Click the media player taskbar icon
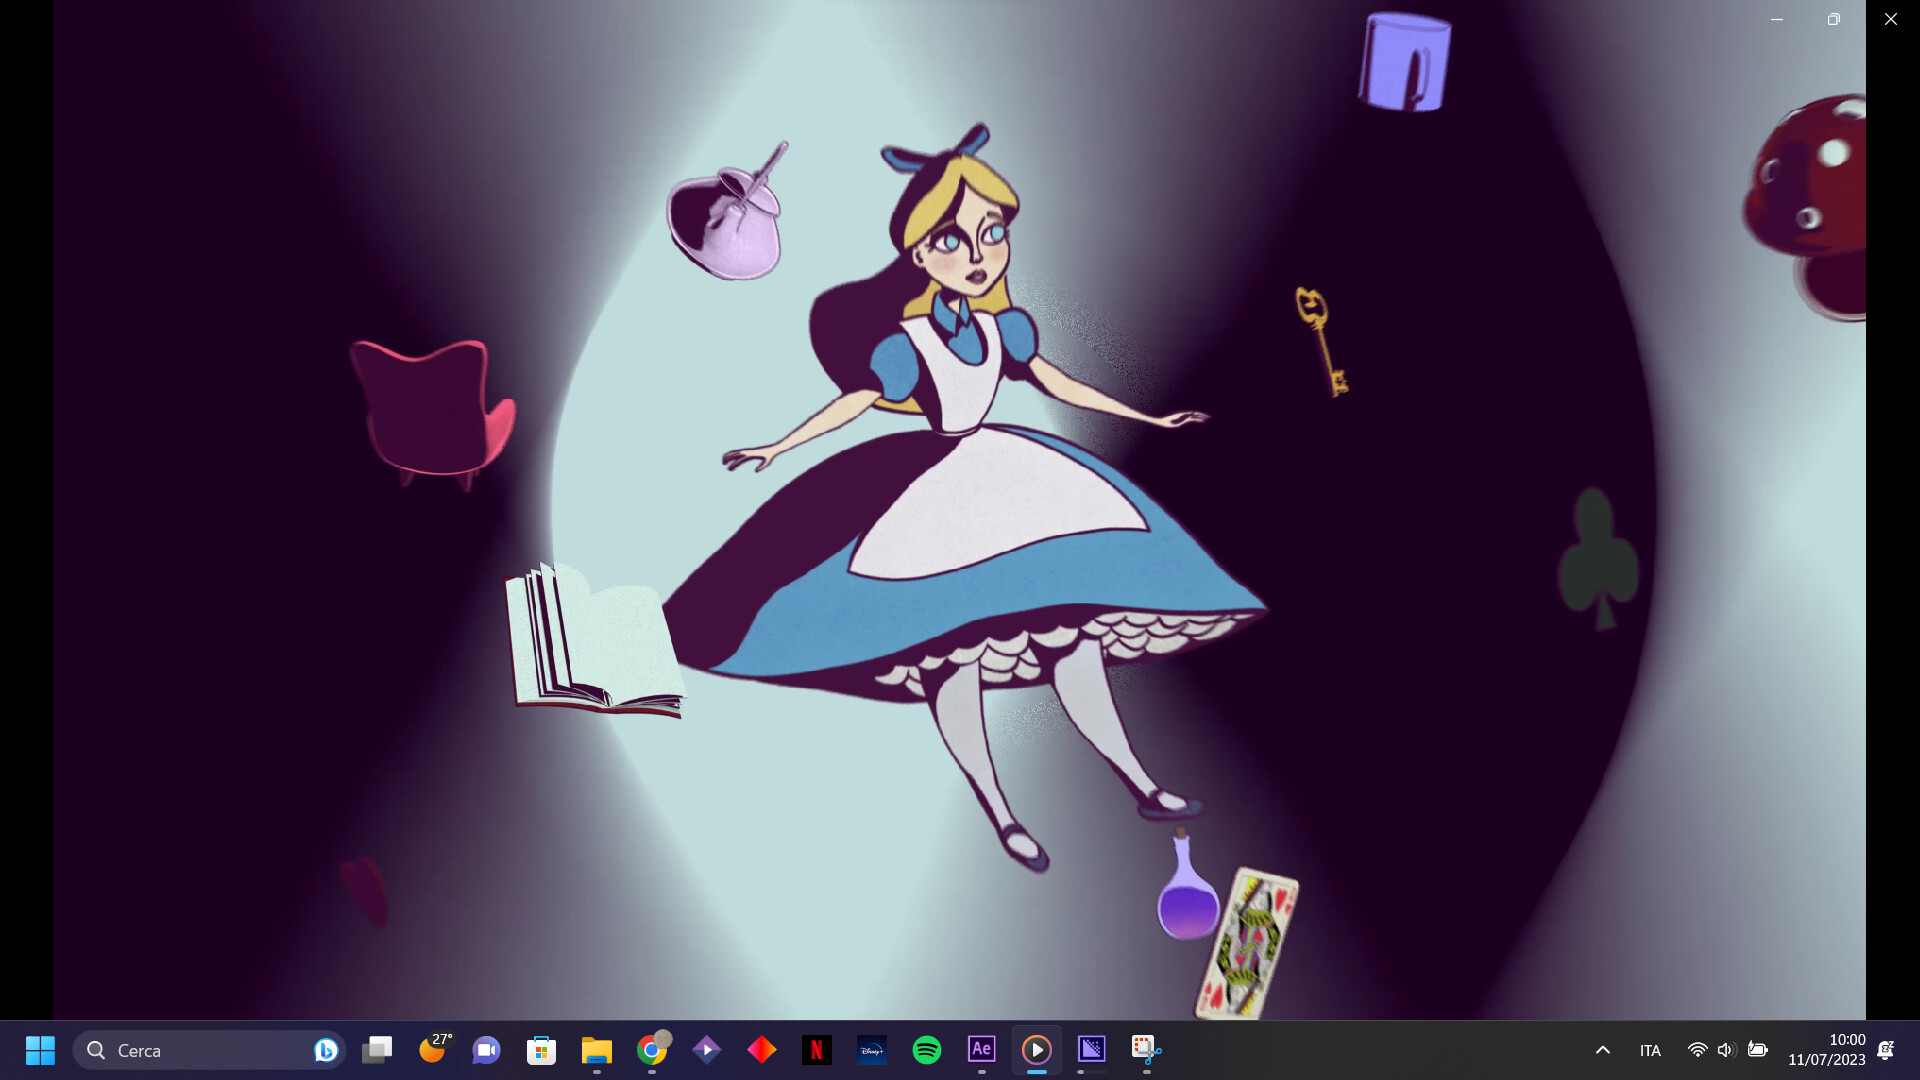The height and width of the screenshot is (1080, 1920). [x=1036, y=1049]
